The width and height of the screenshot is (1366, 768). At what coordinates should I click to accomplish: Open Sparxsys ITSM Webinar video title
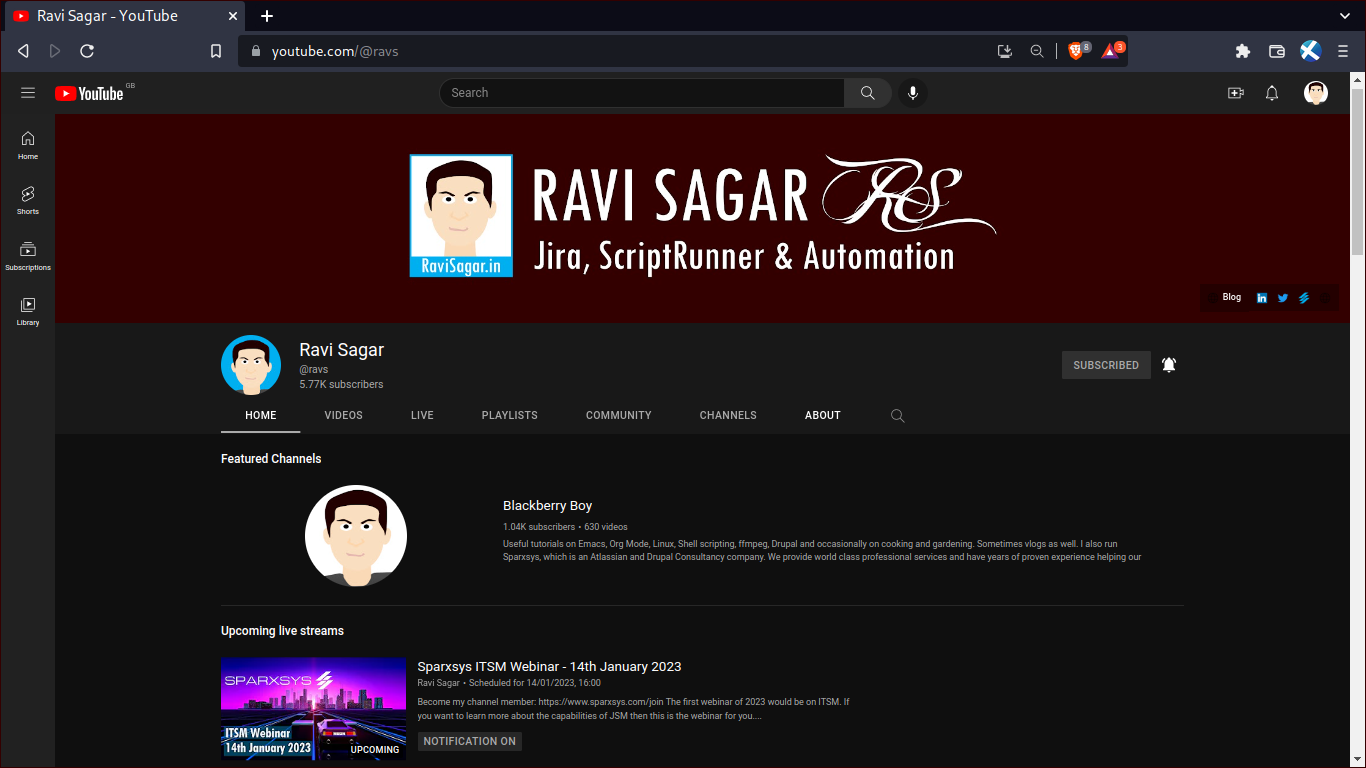[549, 667]
